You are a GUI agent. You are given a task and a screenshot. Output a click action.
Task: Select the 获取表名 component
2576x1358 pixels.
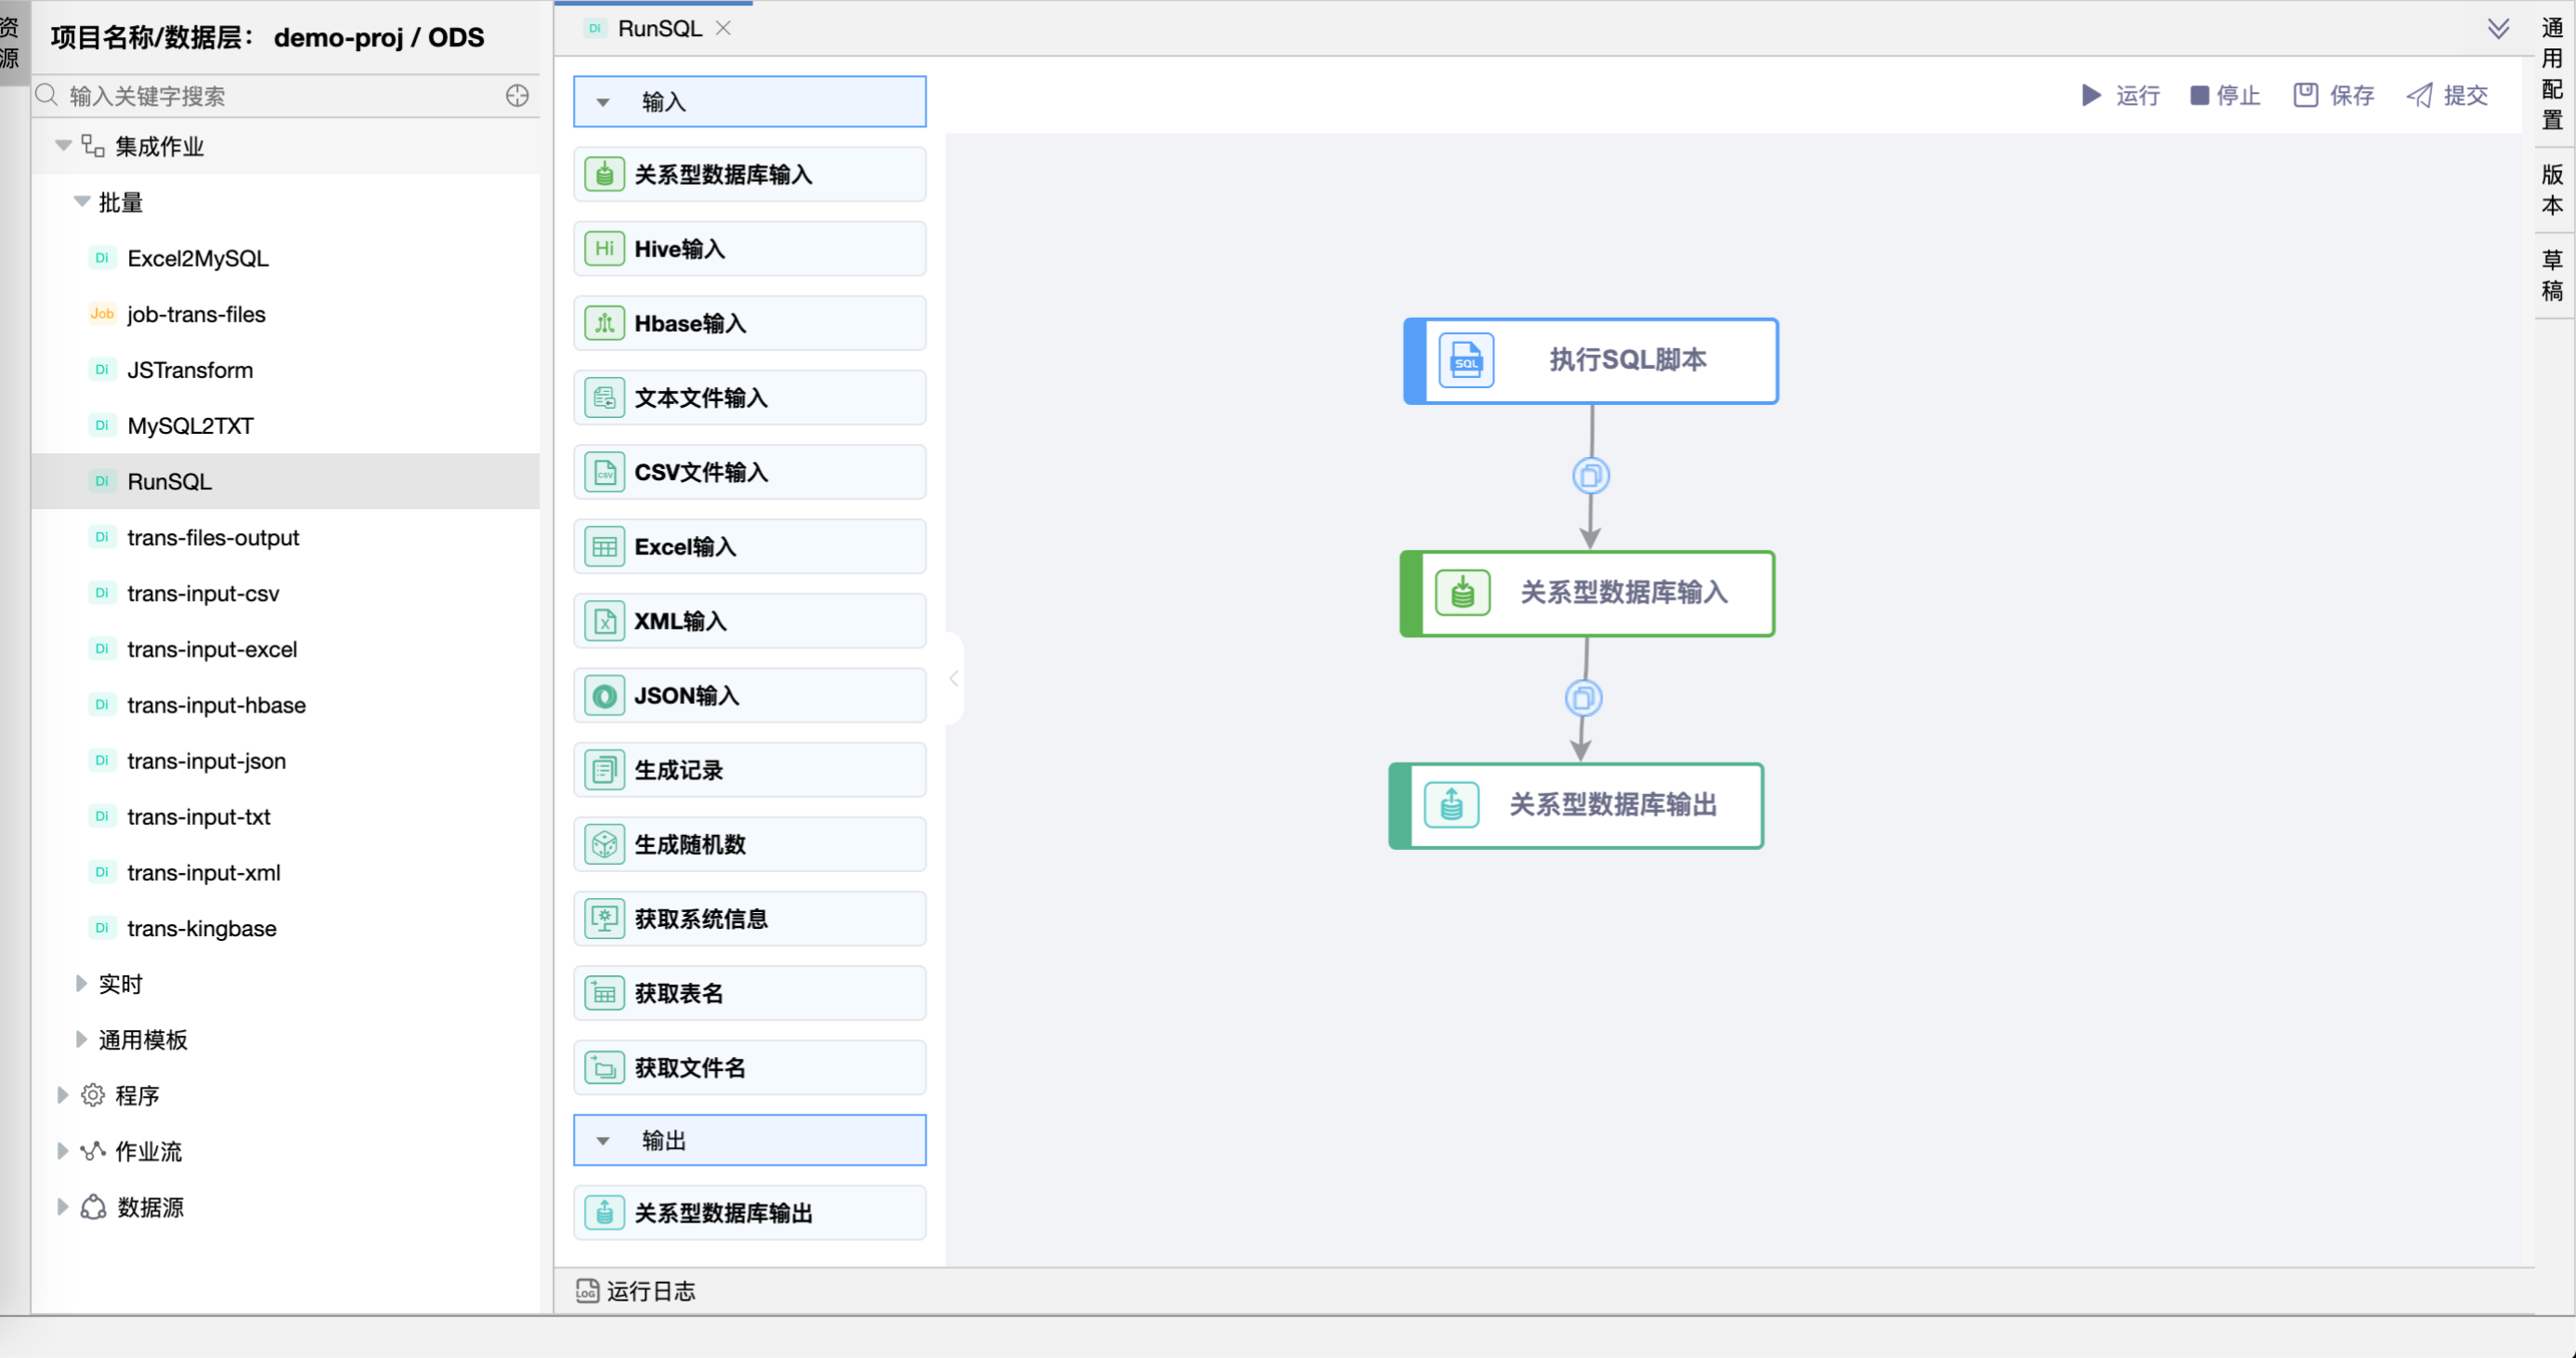(749, 992)
